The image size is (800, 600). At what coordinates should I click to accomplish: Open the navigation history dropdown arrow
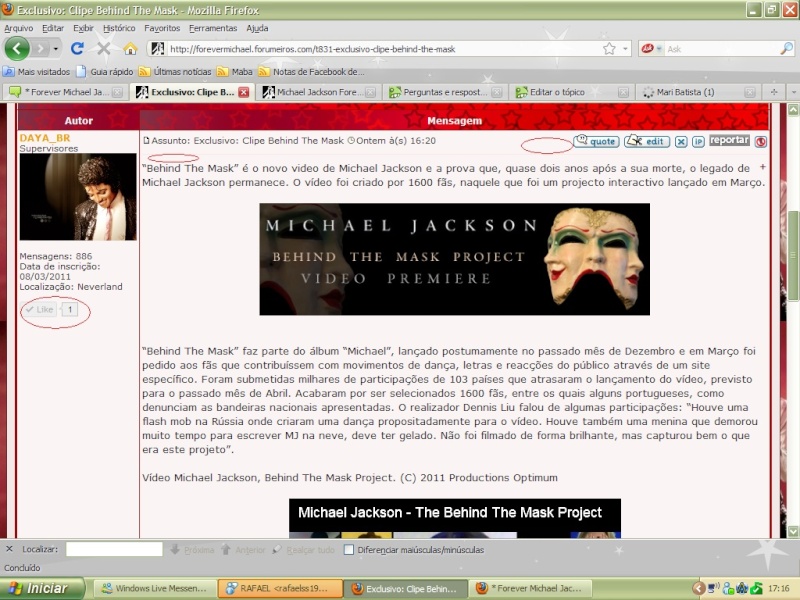click(x=56, y=49)
